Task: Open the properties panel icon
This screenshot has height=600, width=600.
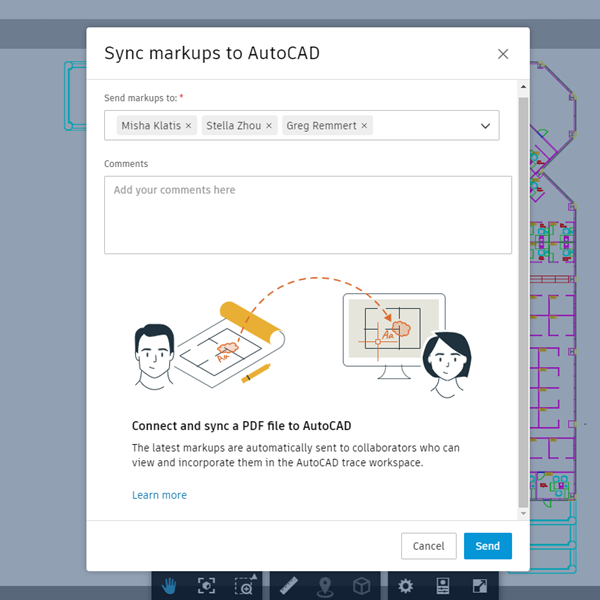Action: (x=443, y=585)
